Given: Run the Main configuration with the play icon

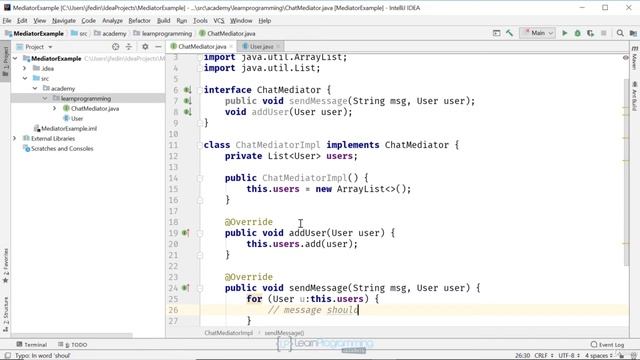Looking at the screenshot, I should coord(564,33).
